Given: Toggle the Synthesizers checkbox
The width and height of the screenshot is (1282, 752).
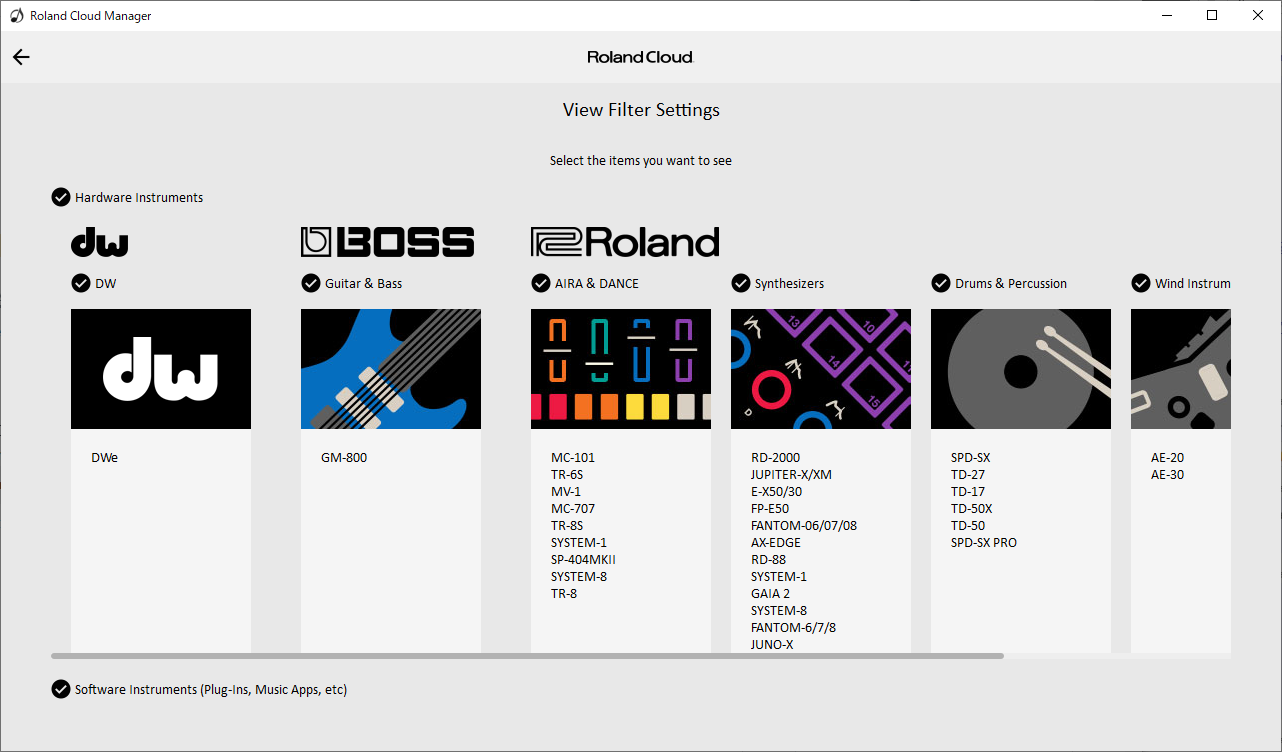Looking at the screenshot, I should pos(741,283).
